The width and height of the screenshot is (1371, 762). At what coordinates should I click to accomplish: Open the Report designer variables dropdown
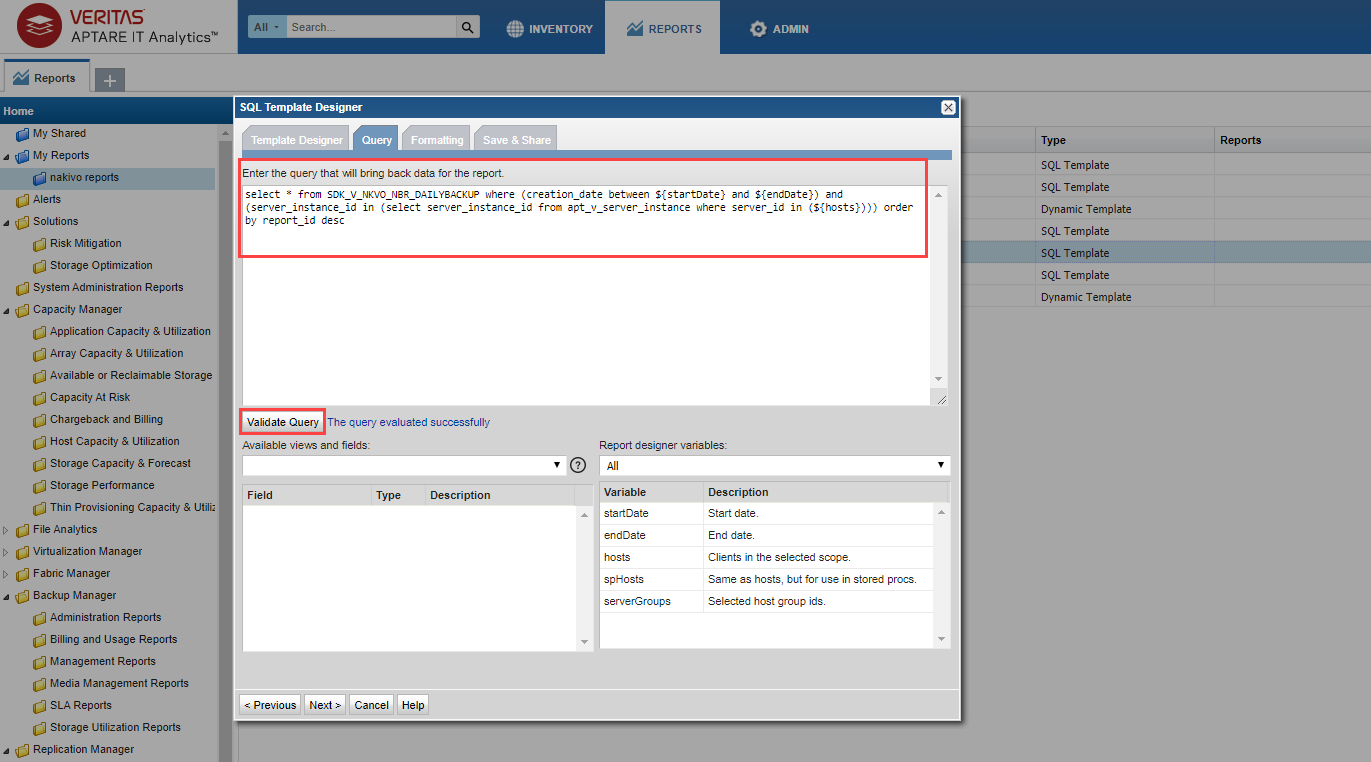pos(774,465)
